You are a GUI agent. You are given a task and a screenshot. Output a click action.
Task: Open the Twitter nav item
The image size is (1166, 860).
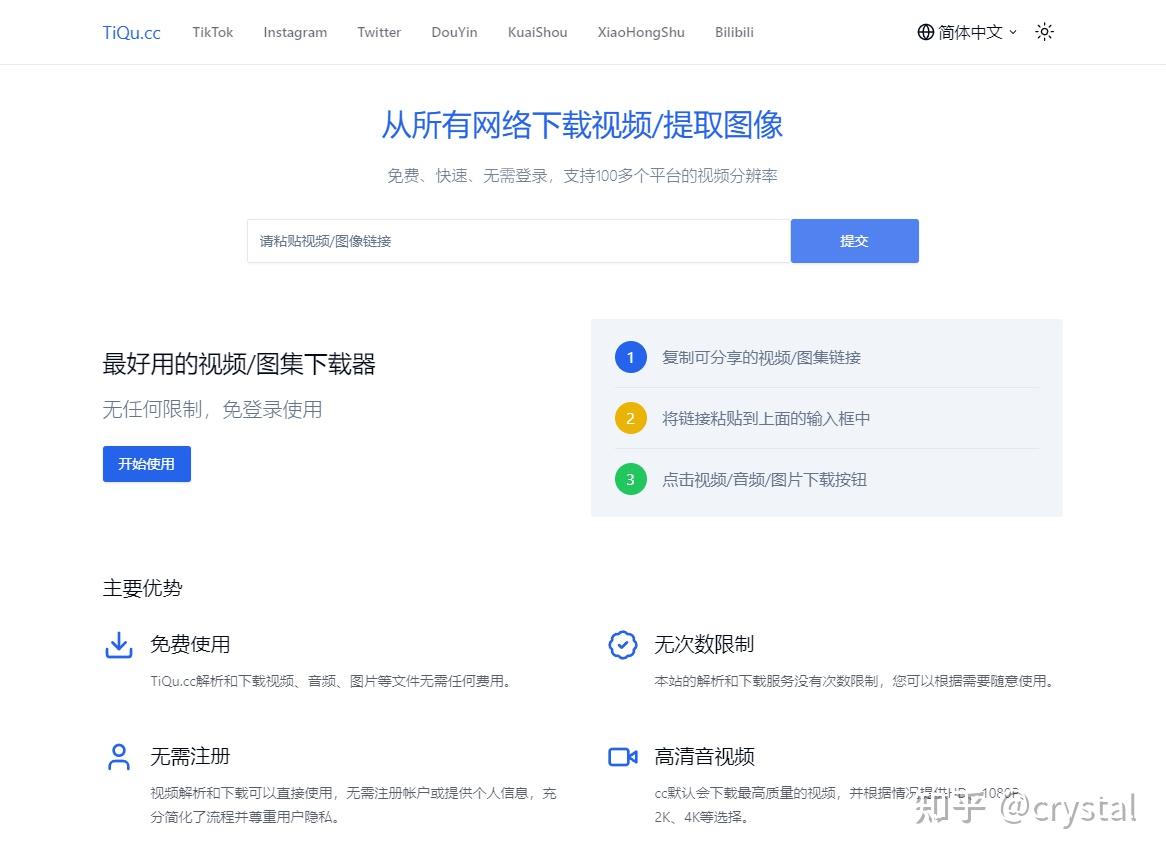379,32
